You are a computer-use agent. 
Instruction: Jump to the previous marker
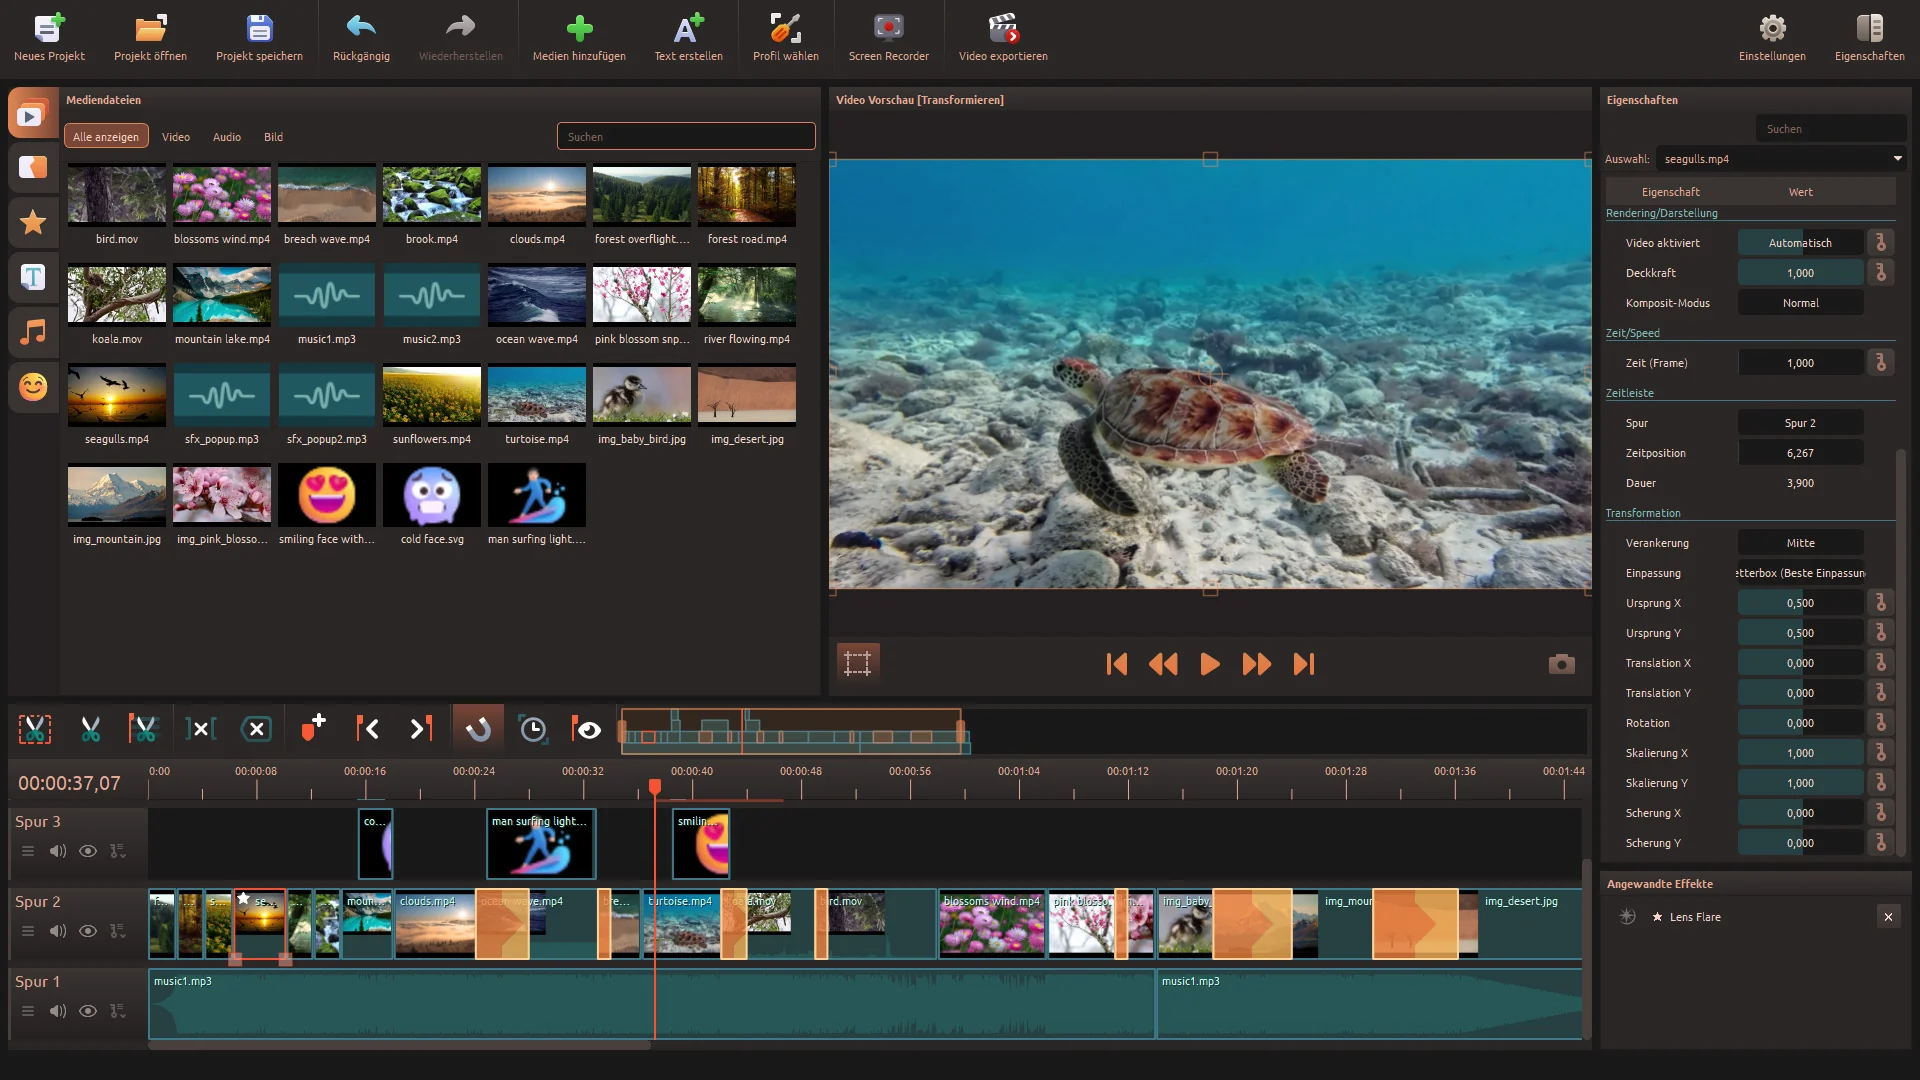[367, 729]
